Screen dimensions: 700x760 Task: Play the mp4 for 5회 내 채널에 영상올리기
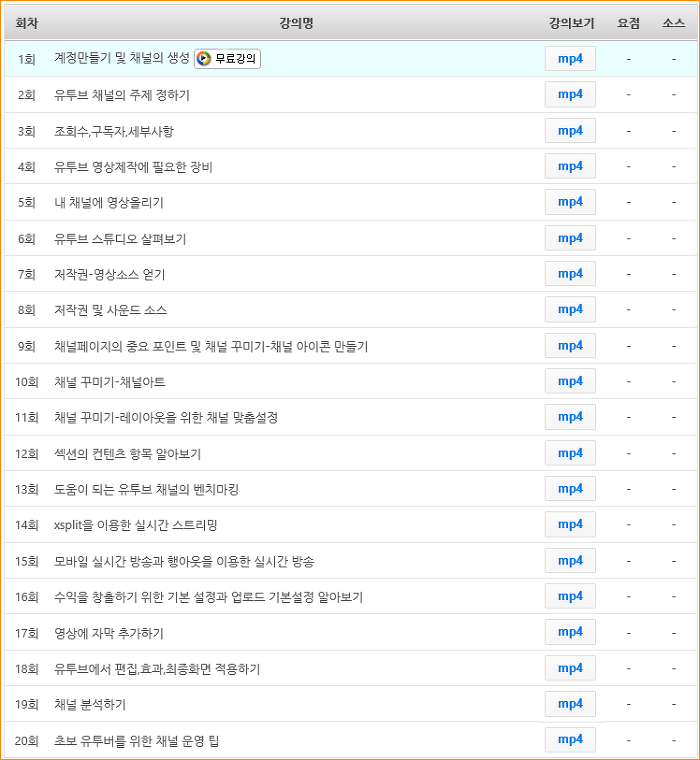coord(570,202)
